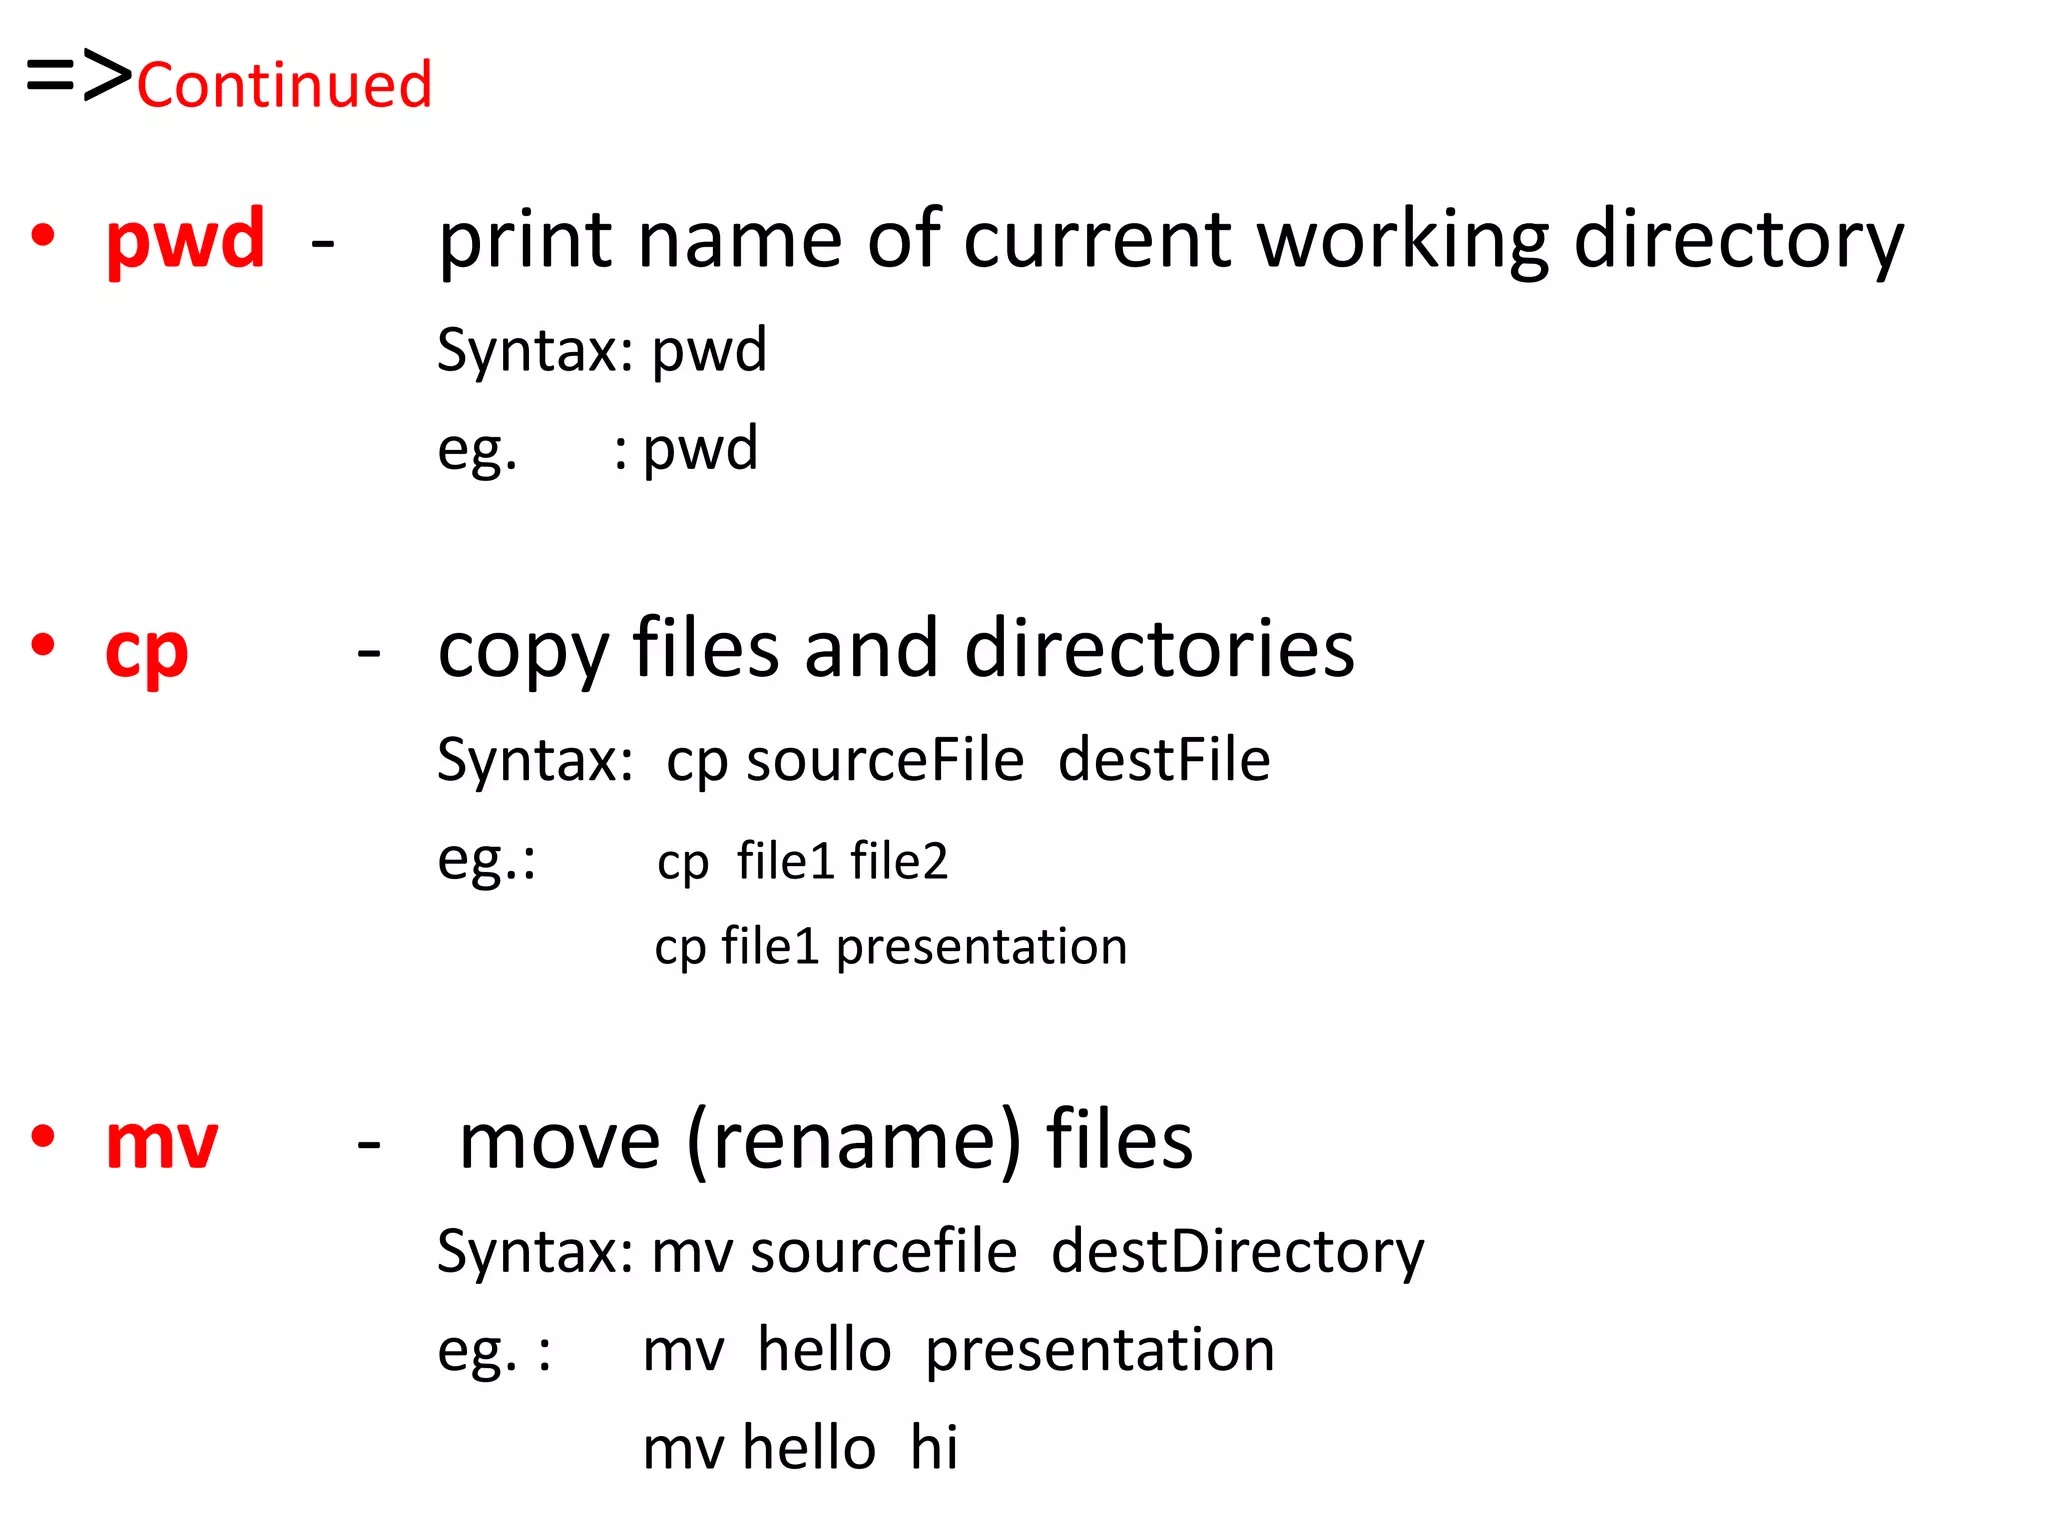The width and height of the screenshot is (2048, 1536).
Task: Click the red 'cp' command name
Action: [x=146, y=651]
